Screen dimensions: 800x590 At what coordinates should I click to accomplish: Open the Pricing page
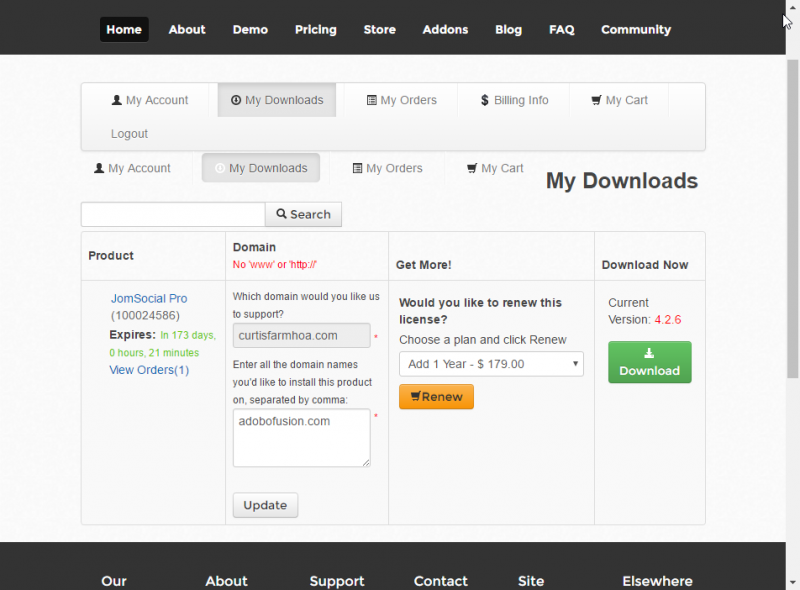coord(316,30)
